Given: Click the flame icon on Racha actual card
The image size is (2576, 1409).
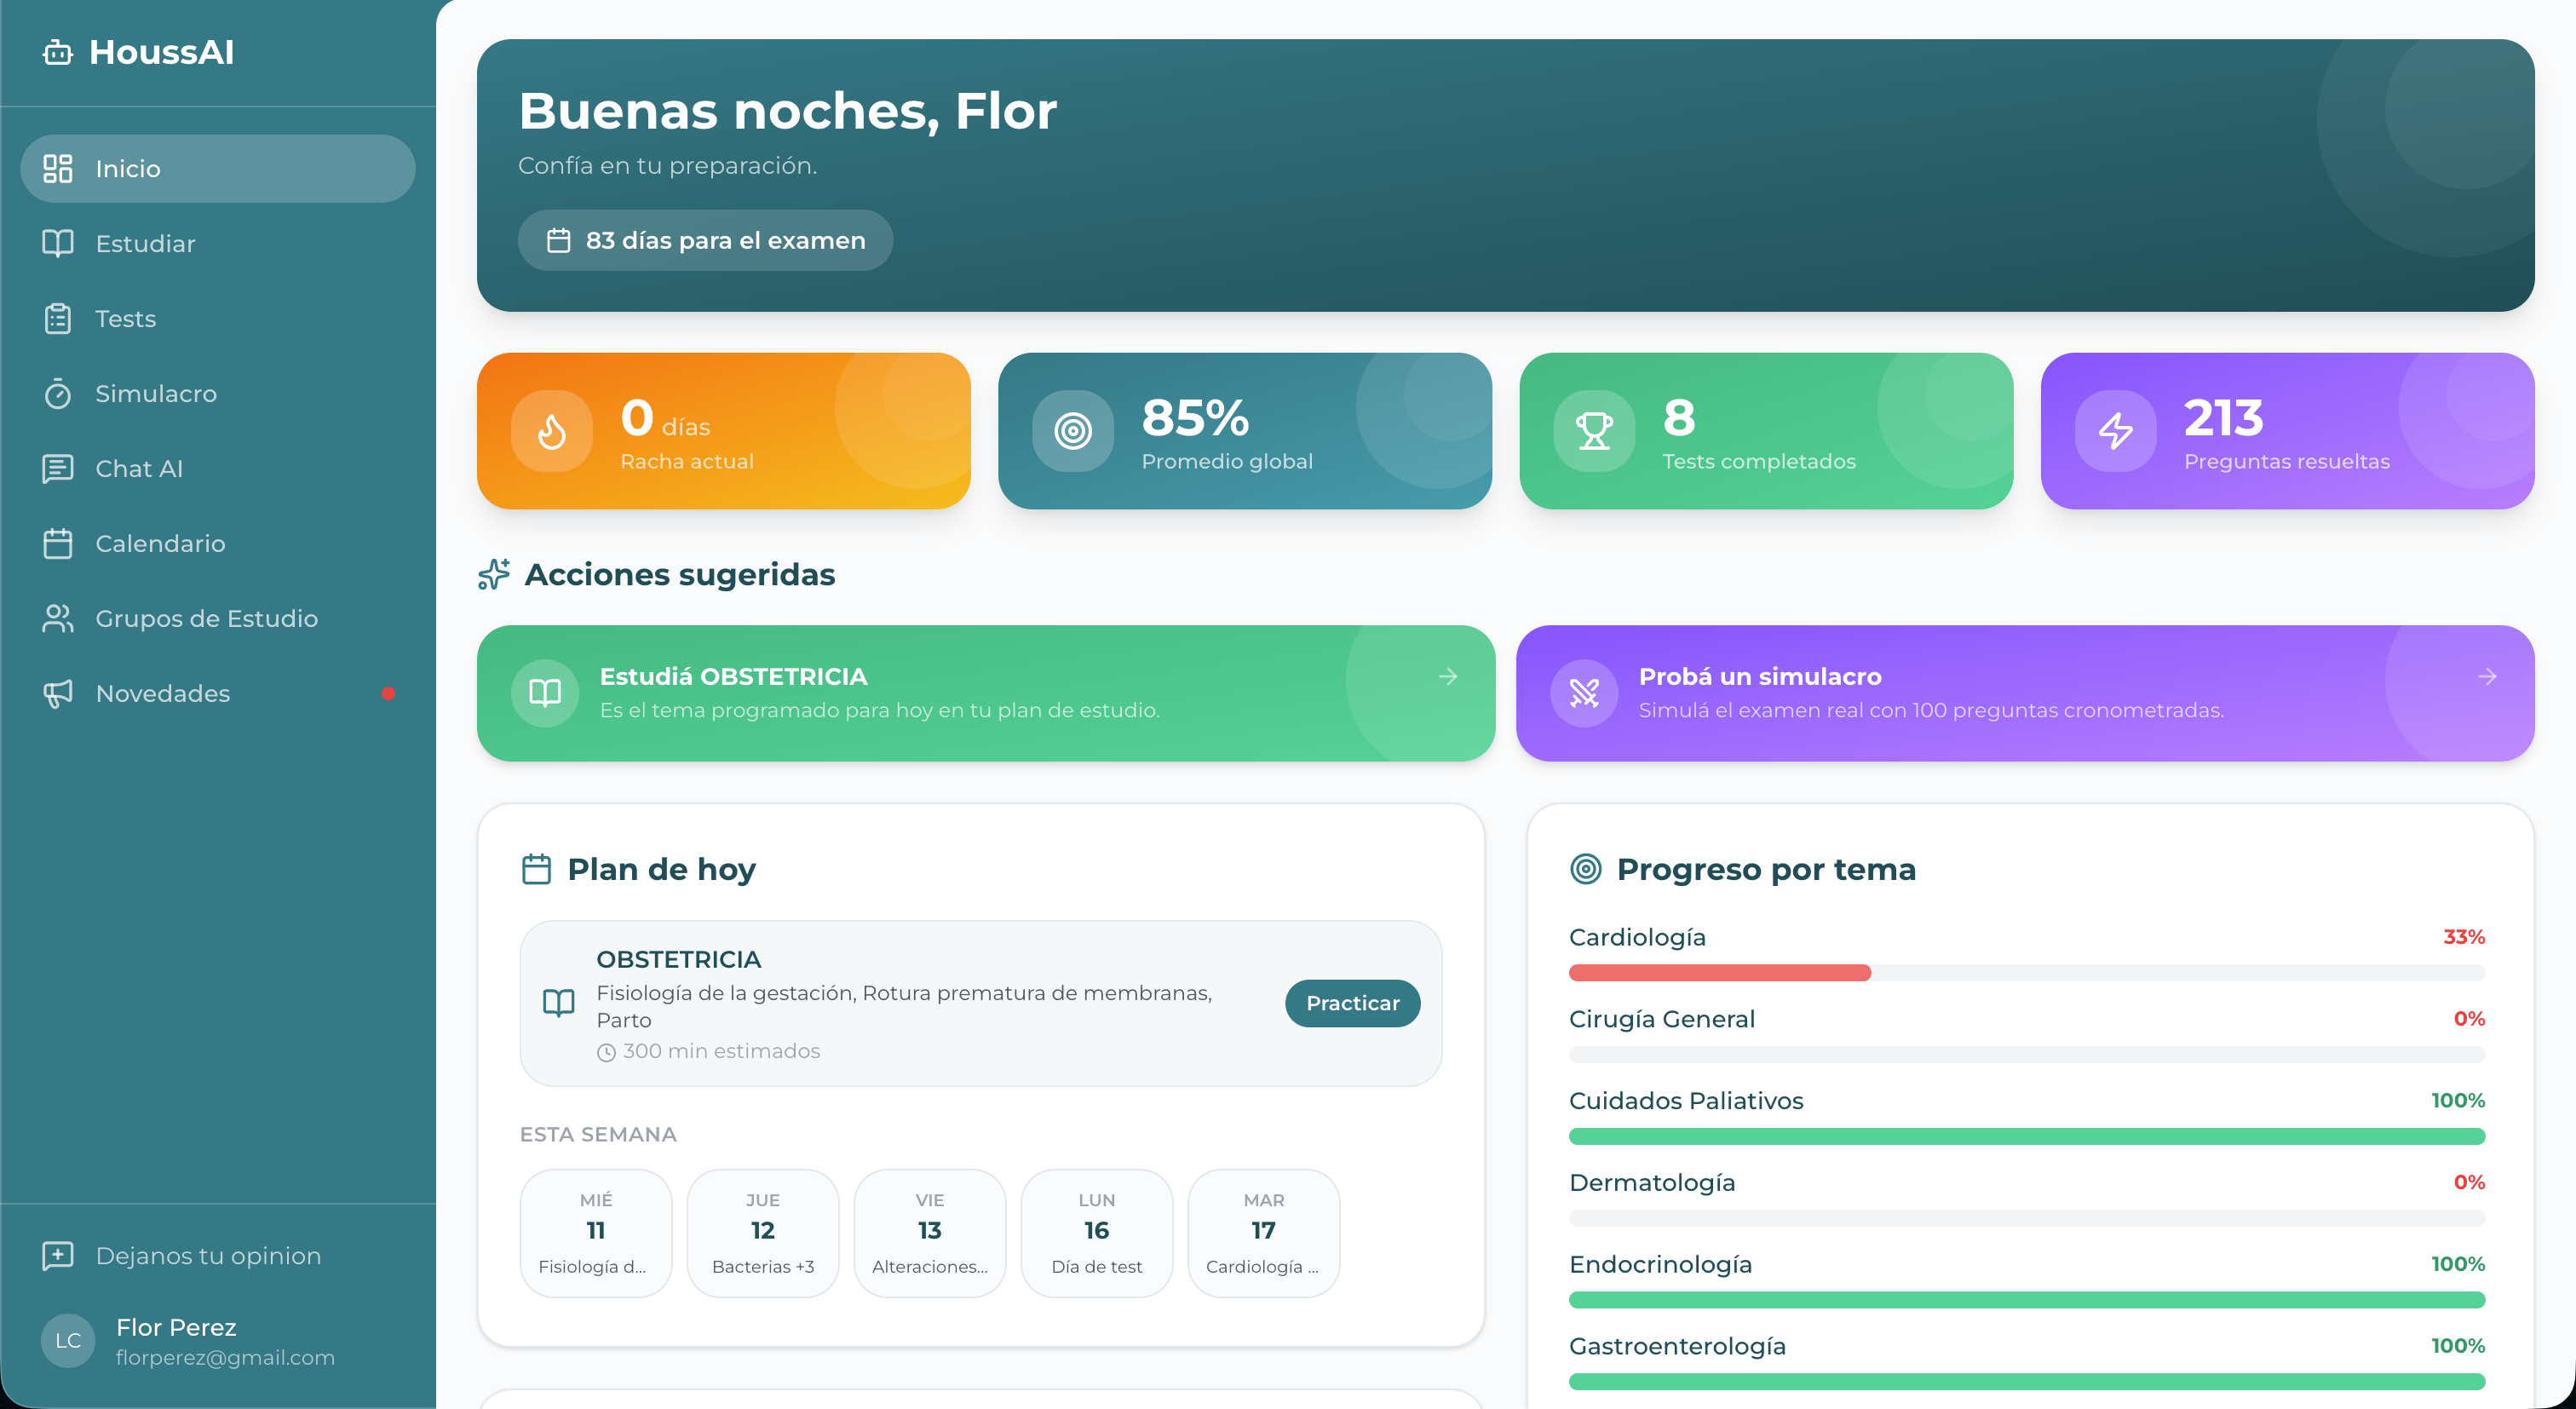Looking at the screenshot, I should [x=551, y=431].
